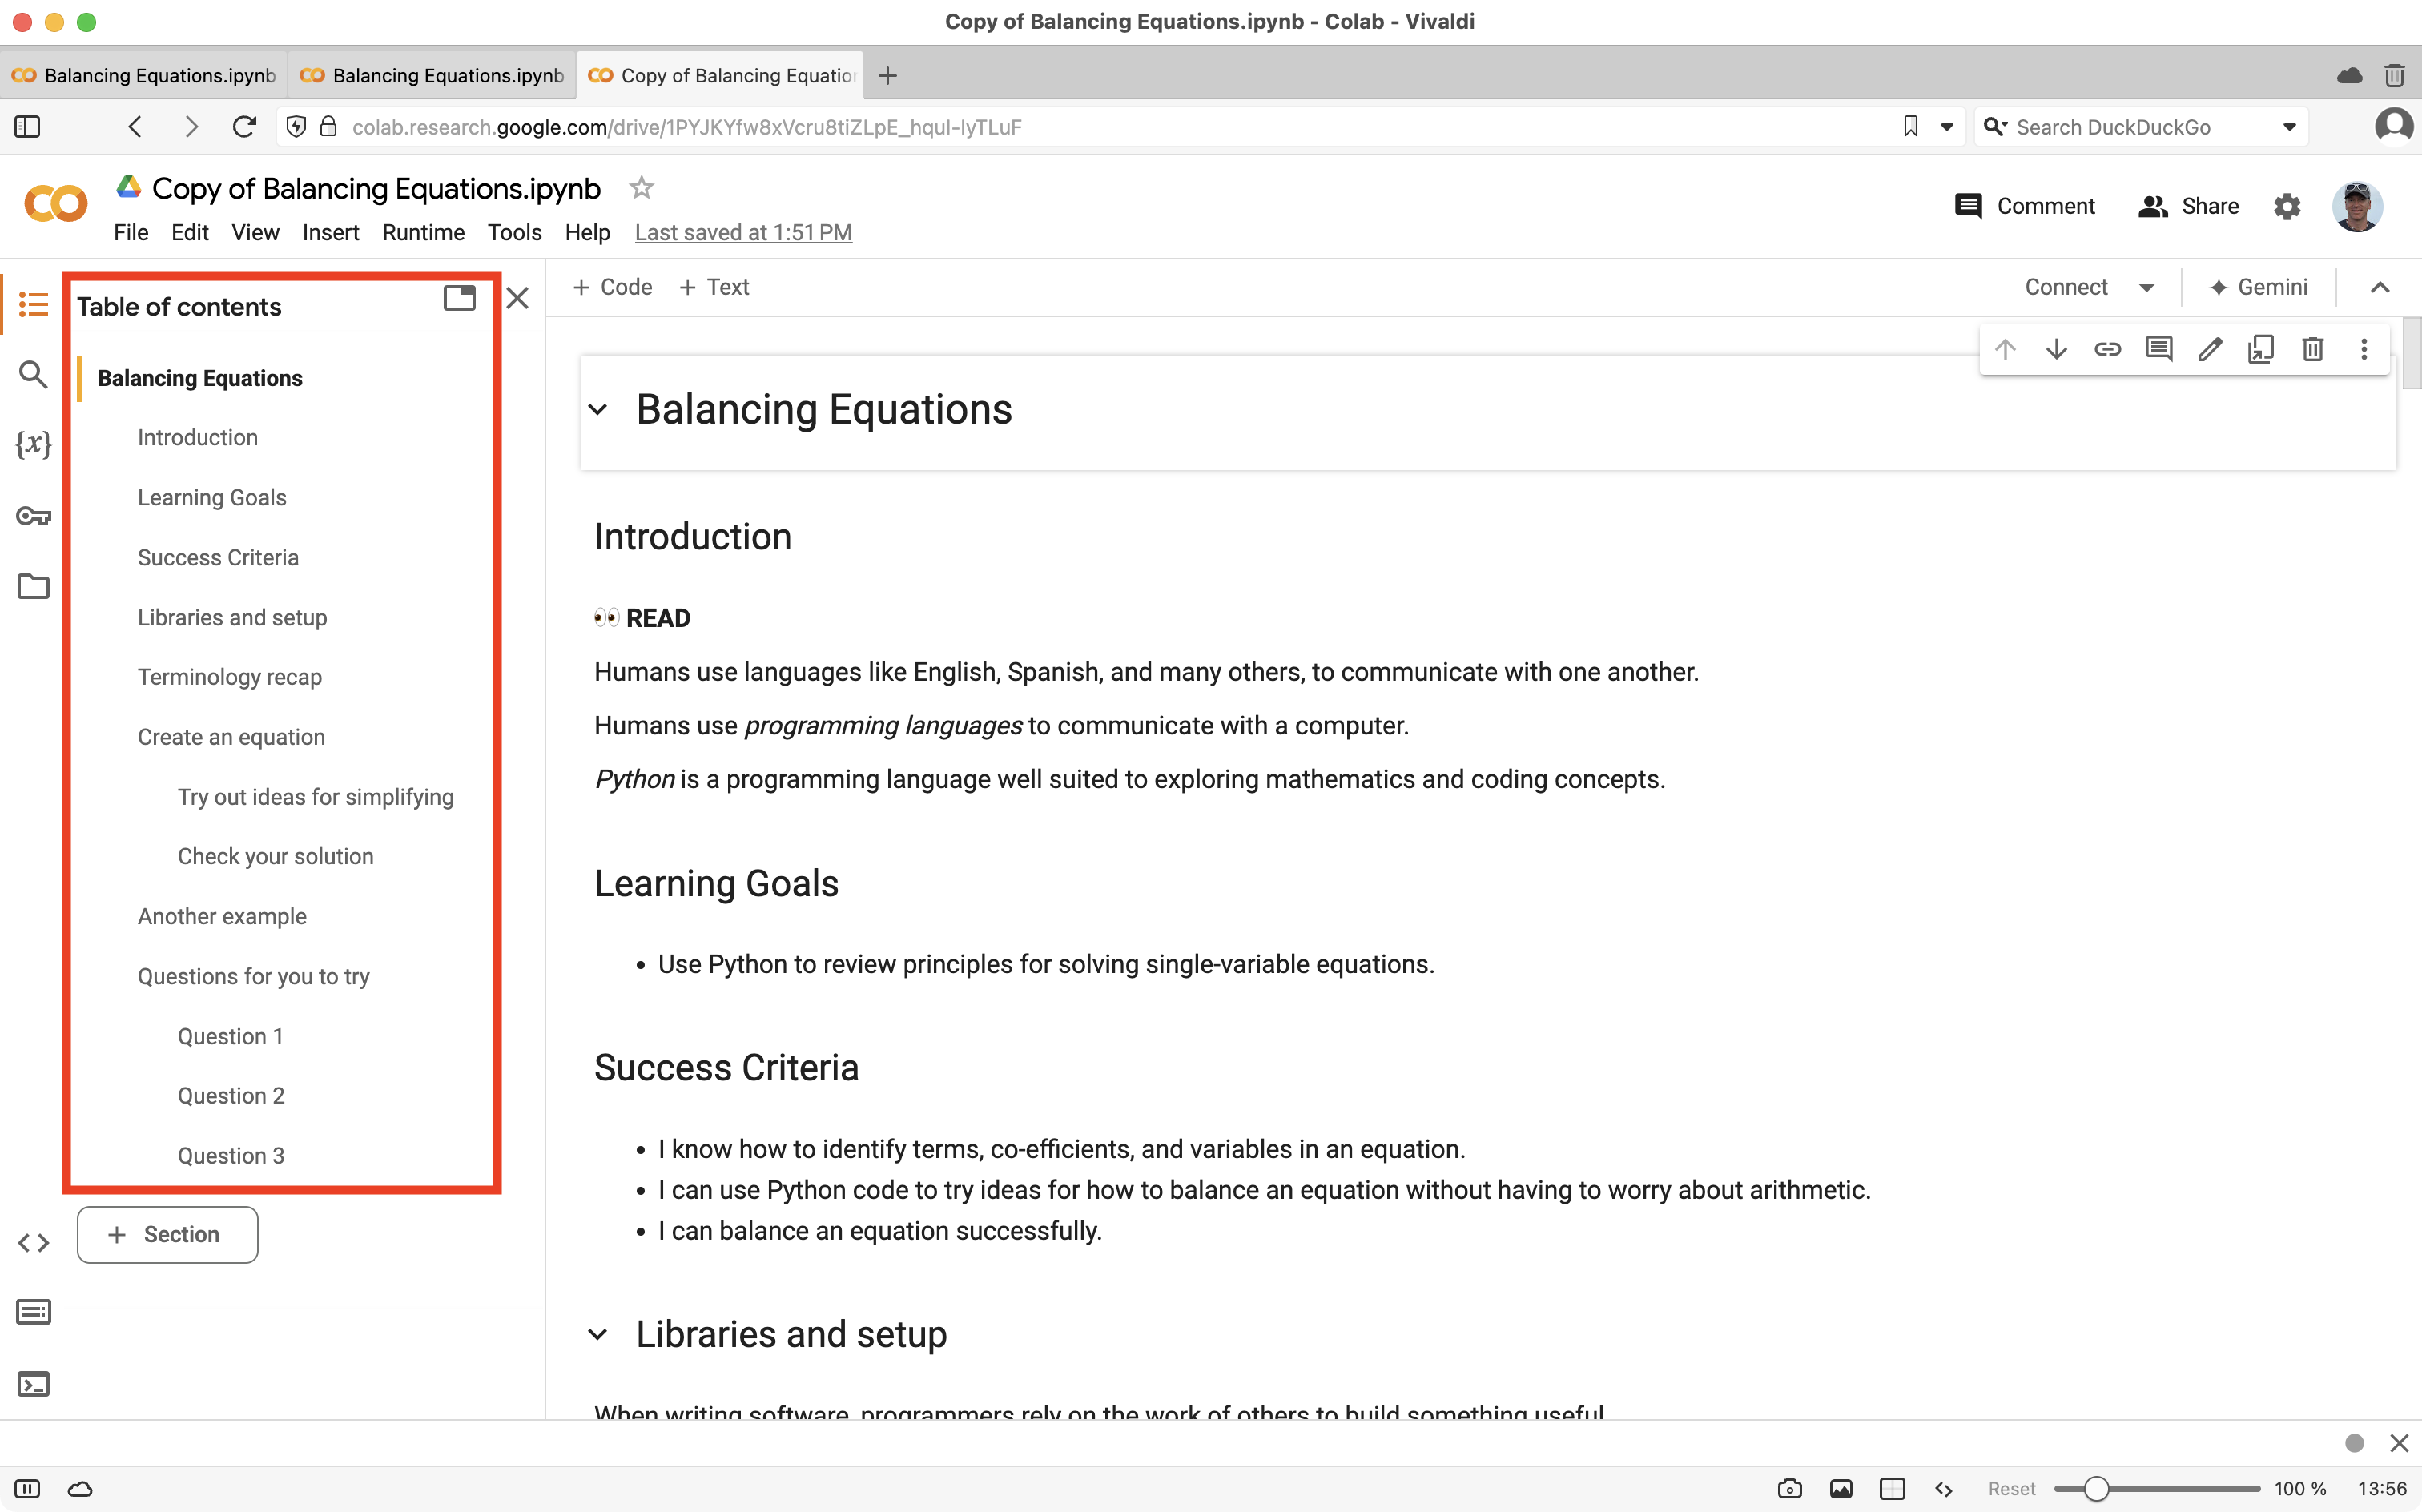Collapse the Balancing Equations section
Image resolution: width=2422 pixels, height=1512 pixels.
[601, 408]
